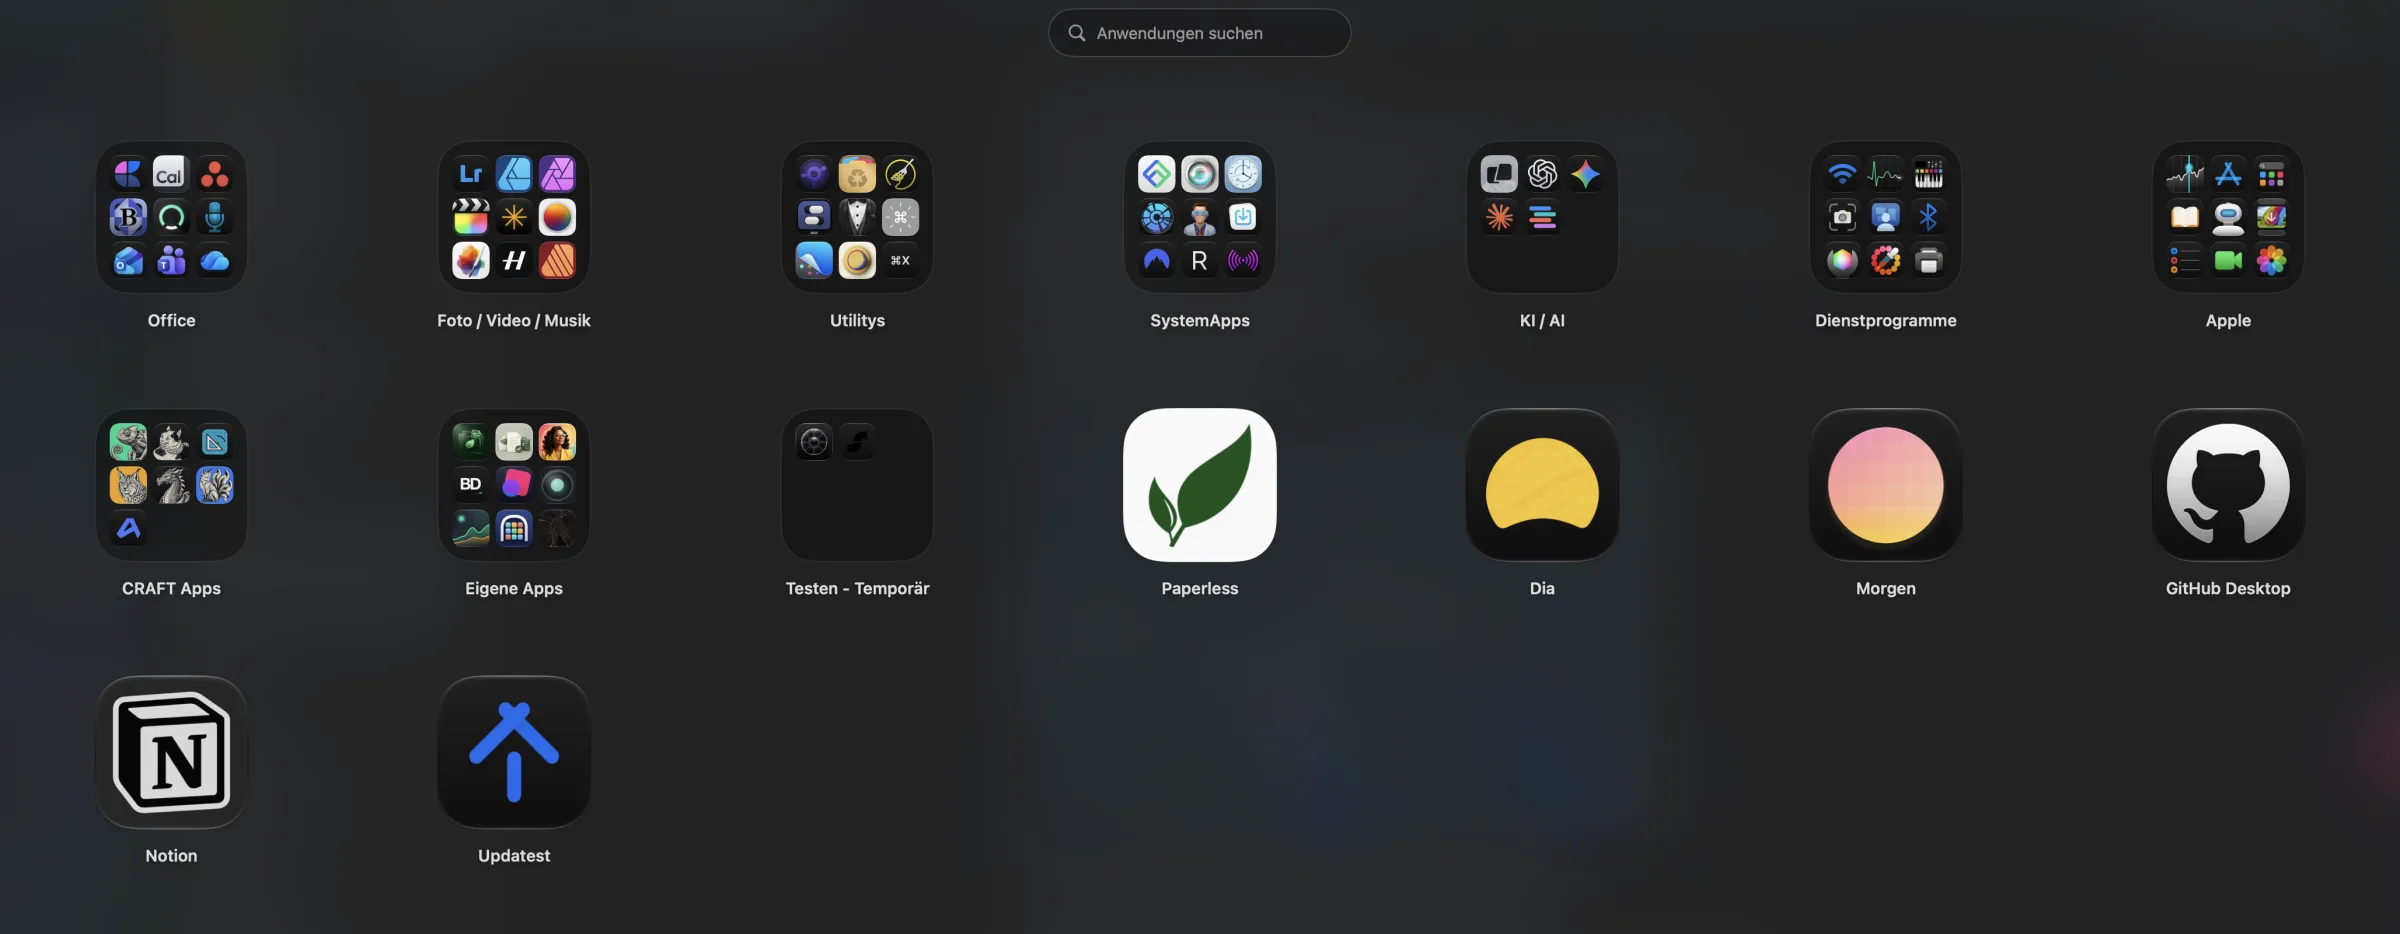This screenshot has width=2400, height=934.
Task: Launch the Paperless app
Action: tap(1200, 485)
